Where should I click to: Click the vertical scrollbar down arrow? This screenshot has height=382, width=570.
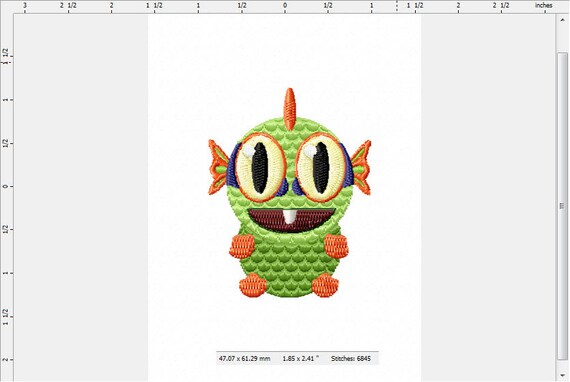[562, 375]
